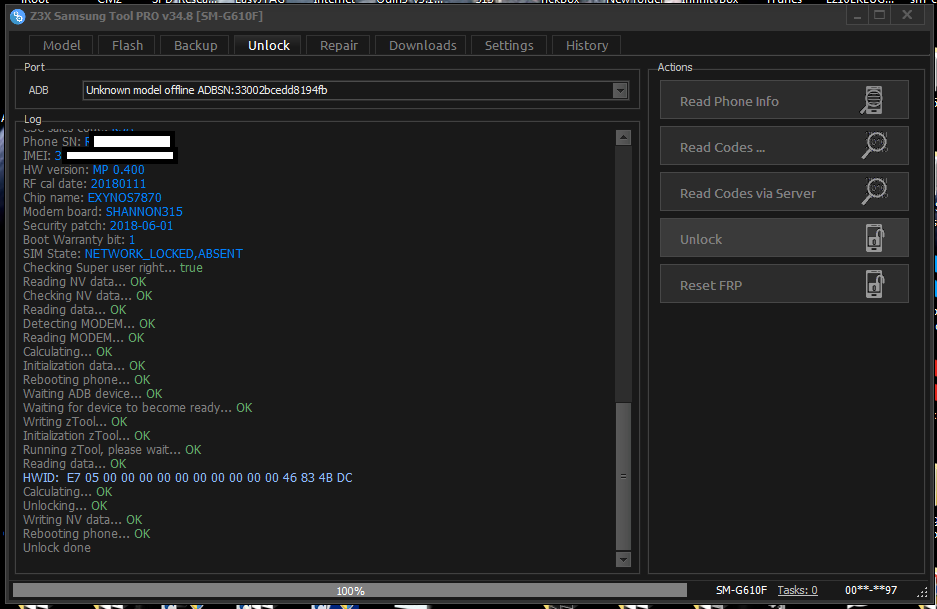
Task: Click the phone-lock icon on Unlock button
Action: click(875, 238)
